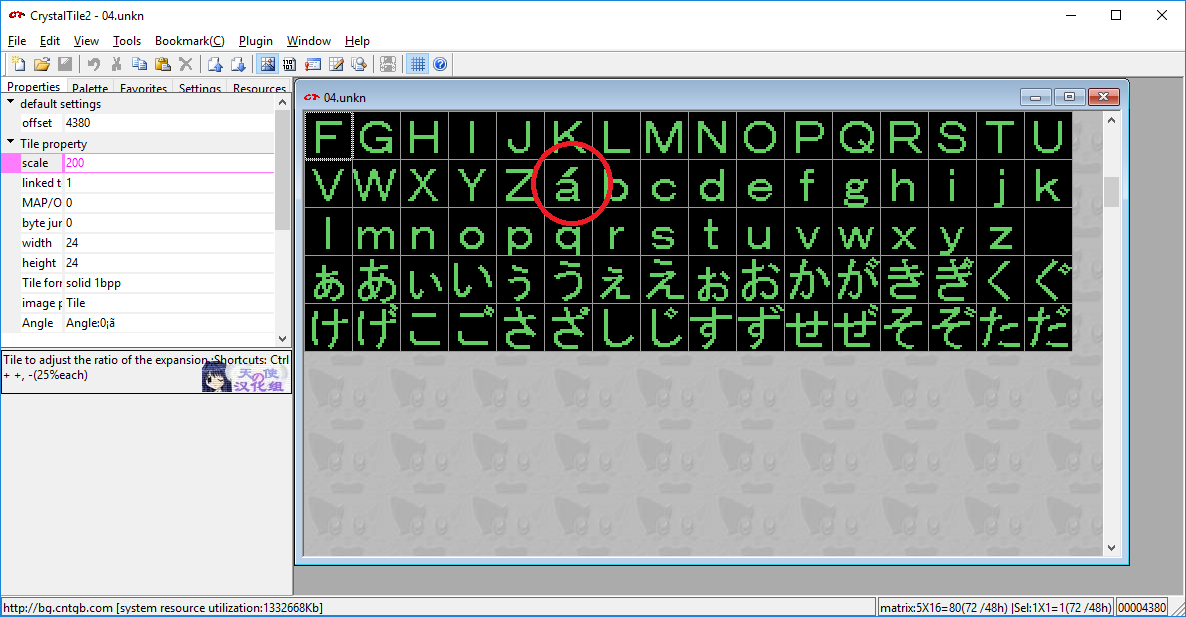Screen dimensions: 1186x617
Task: Collapse the Tile property group
Action: (x=11, y=142)
